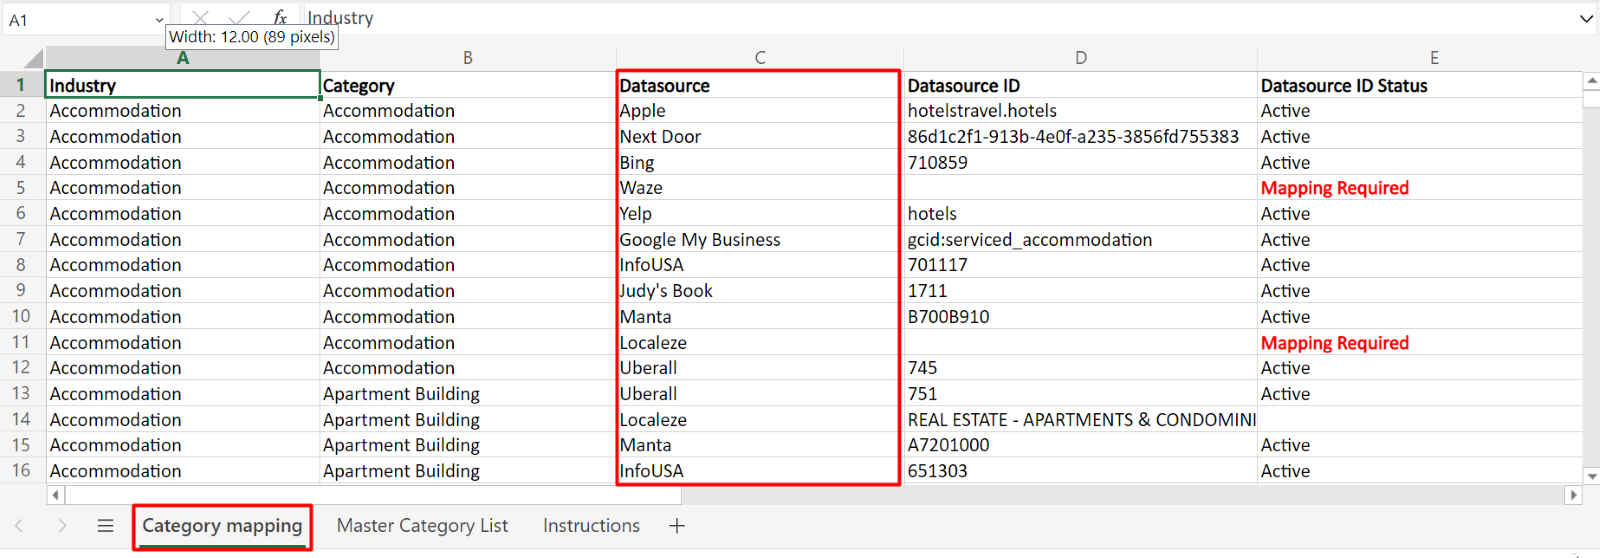Select row 5 header

[x=21, y=187]
